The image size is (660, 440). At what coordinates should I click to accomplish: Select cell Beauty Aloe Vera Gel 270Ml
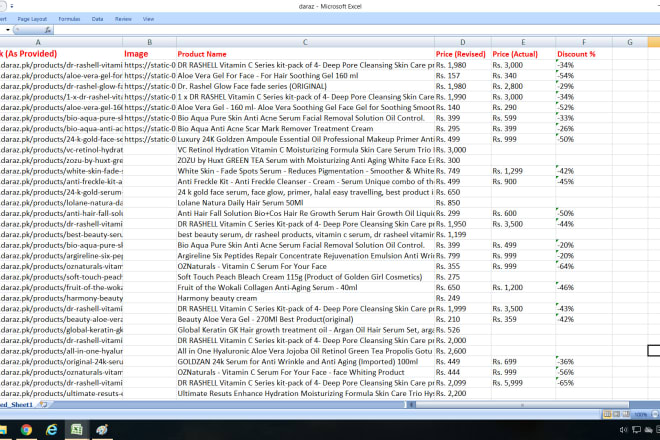pyautogui.click(x=305, y=319)
